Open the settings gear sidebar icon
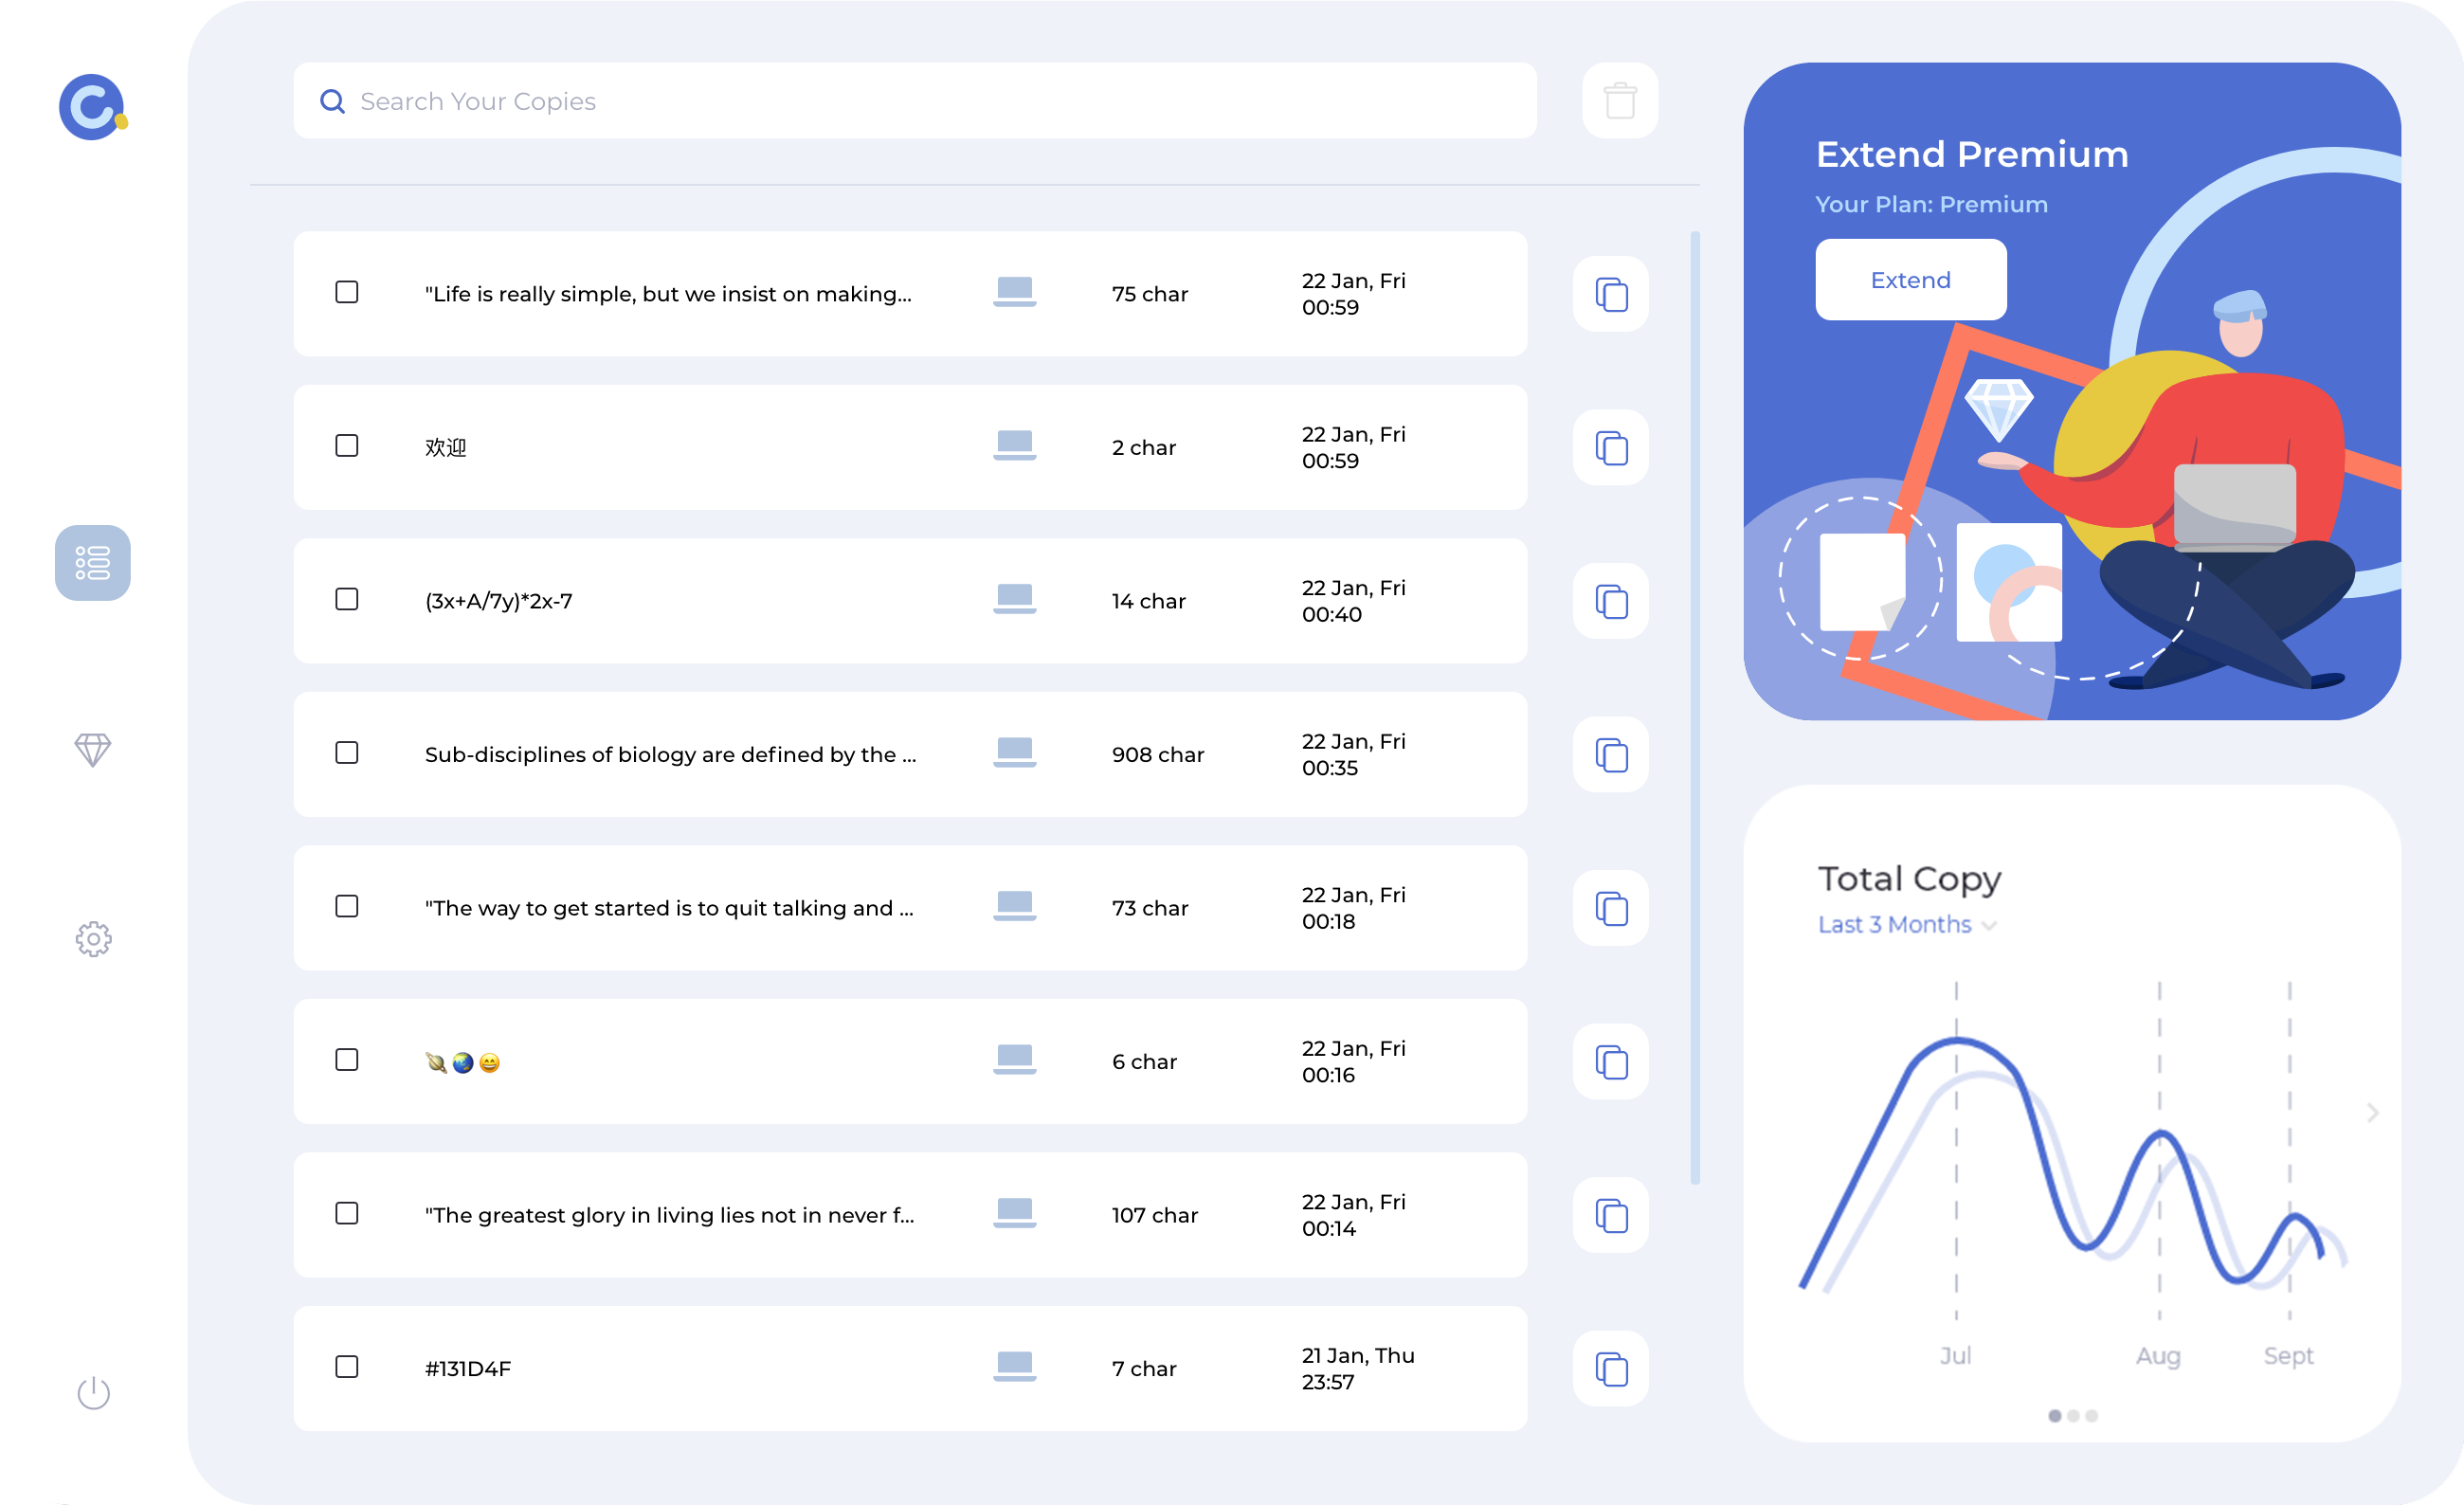The image size is (2464, 1505). 93,939
